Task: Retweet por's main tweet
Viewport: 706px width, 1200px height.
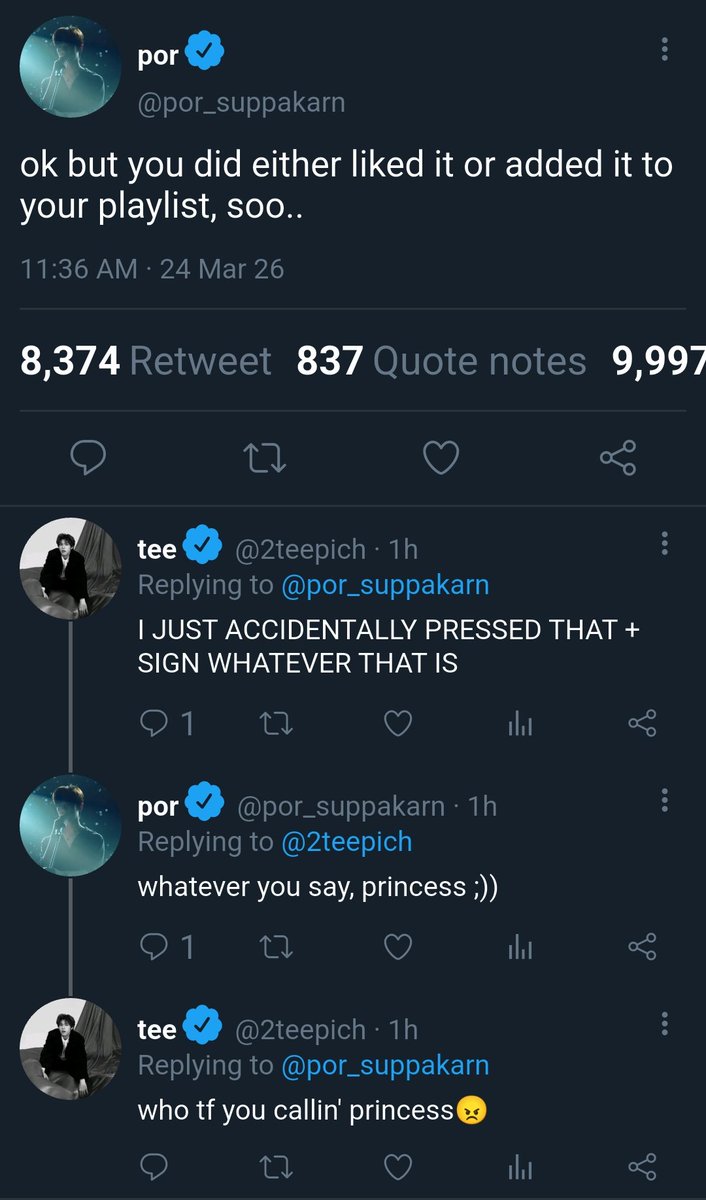Action: click(x=265, y=459)
